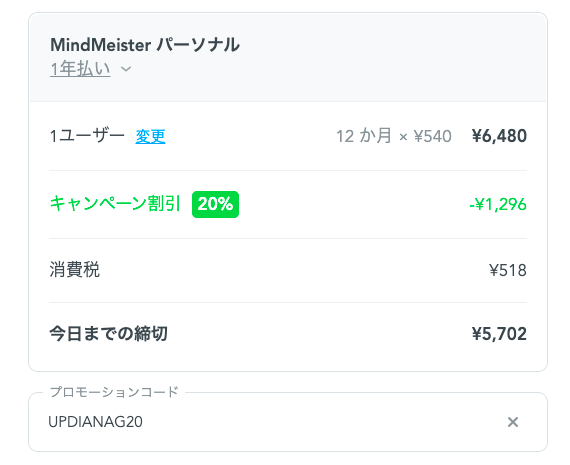Click the horizontal divider line below the 1ユーザー row
The width and height of the screenshot is (570, 465).
tap(288, 170)
